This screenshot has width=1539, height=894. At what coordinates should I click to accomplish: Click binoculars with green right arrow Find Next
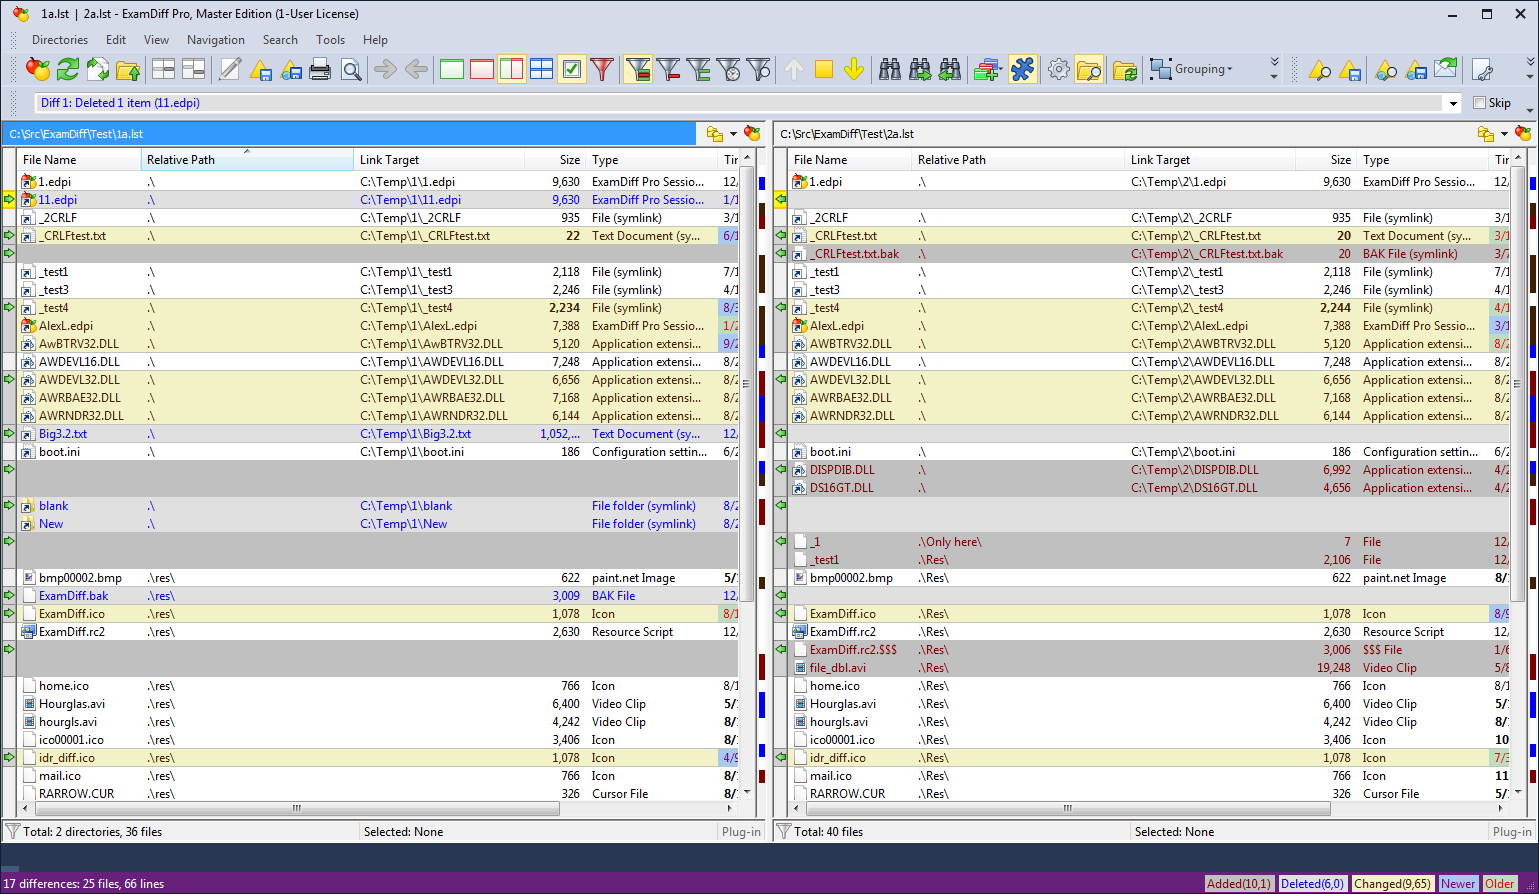pyautogui.click(x=920, y=69)
